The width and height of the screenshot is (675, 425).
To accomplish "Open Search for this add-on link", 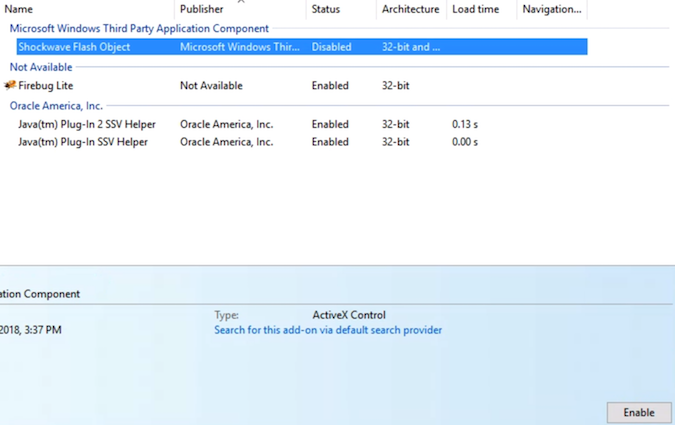I will [328, 330].
